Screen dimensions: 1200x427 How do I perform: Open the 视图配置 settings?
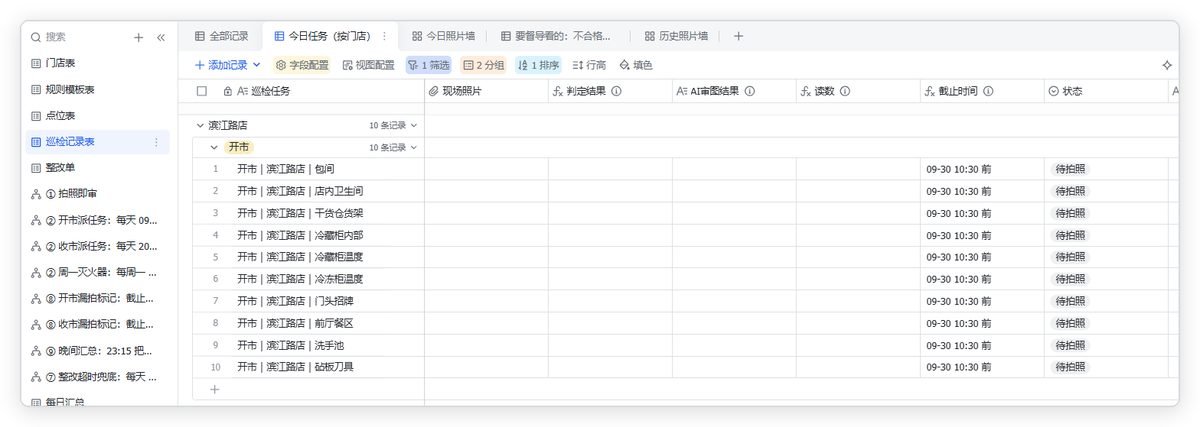[x=368, y=65]
